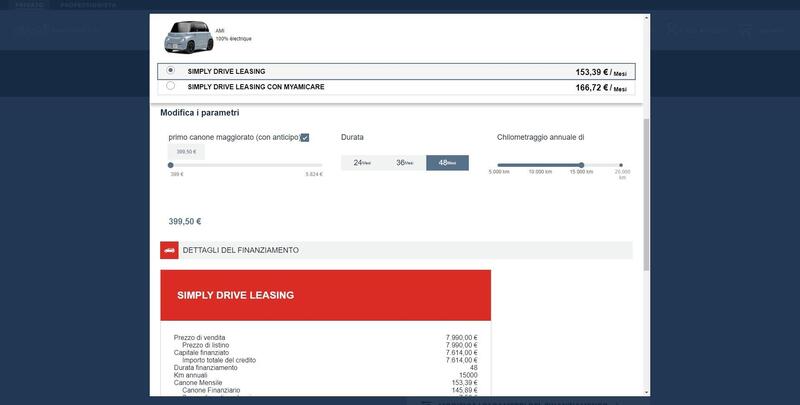
Task: Choose the 48 months duration
Action: click(447, 163)
